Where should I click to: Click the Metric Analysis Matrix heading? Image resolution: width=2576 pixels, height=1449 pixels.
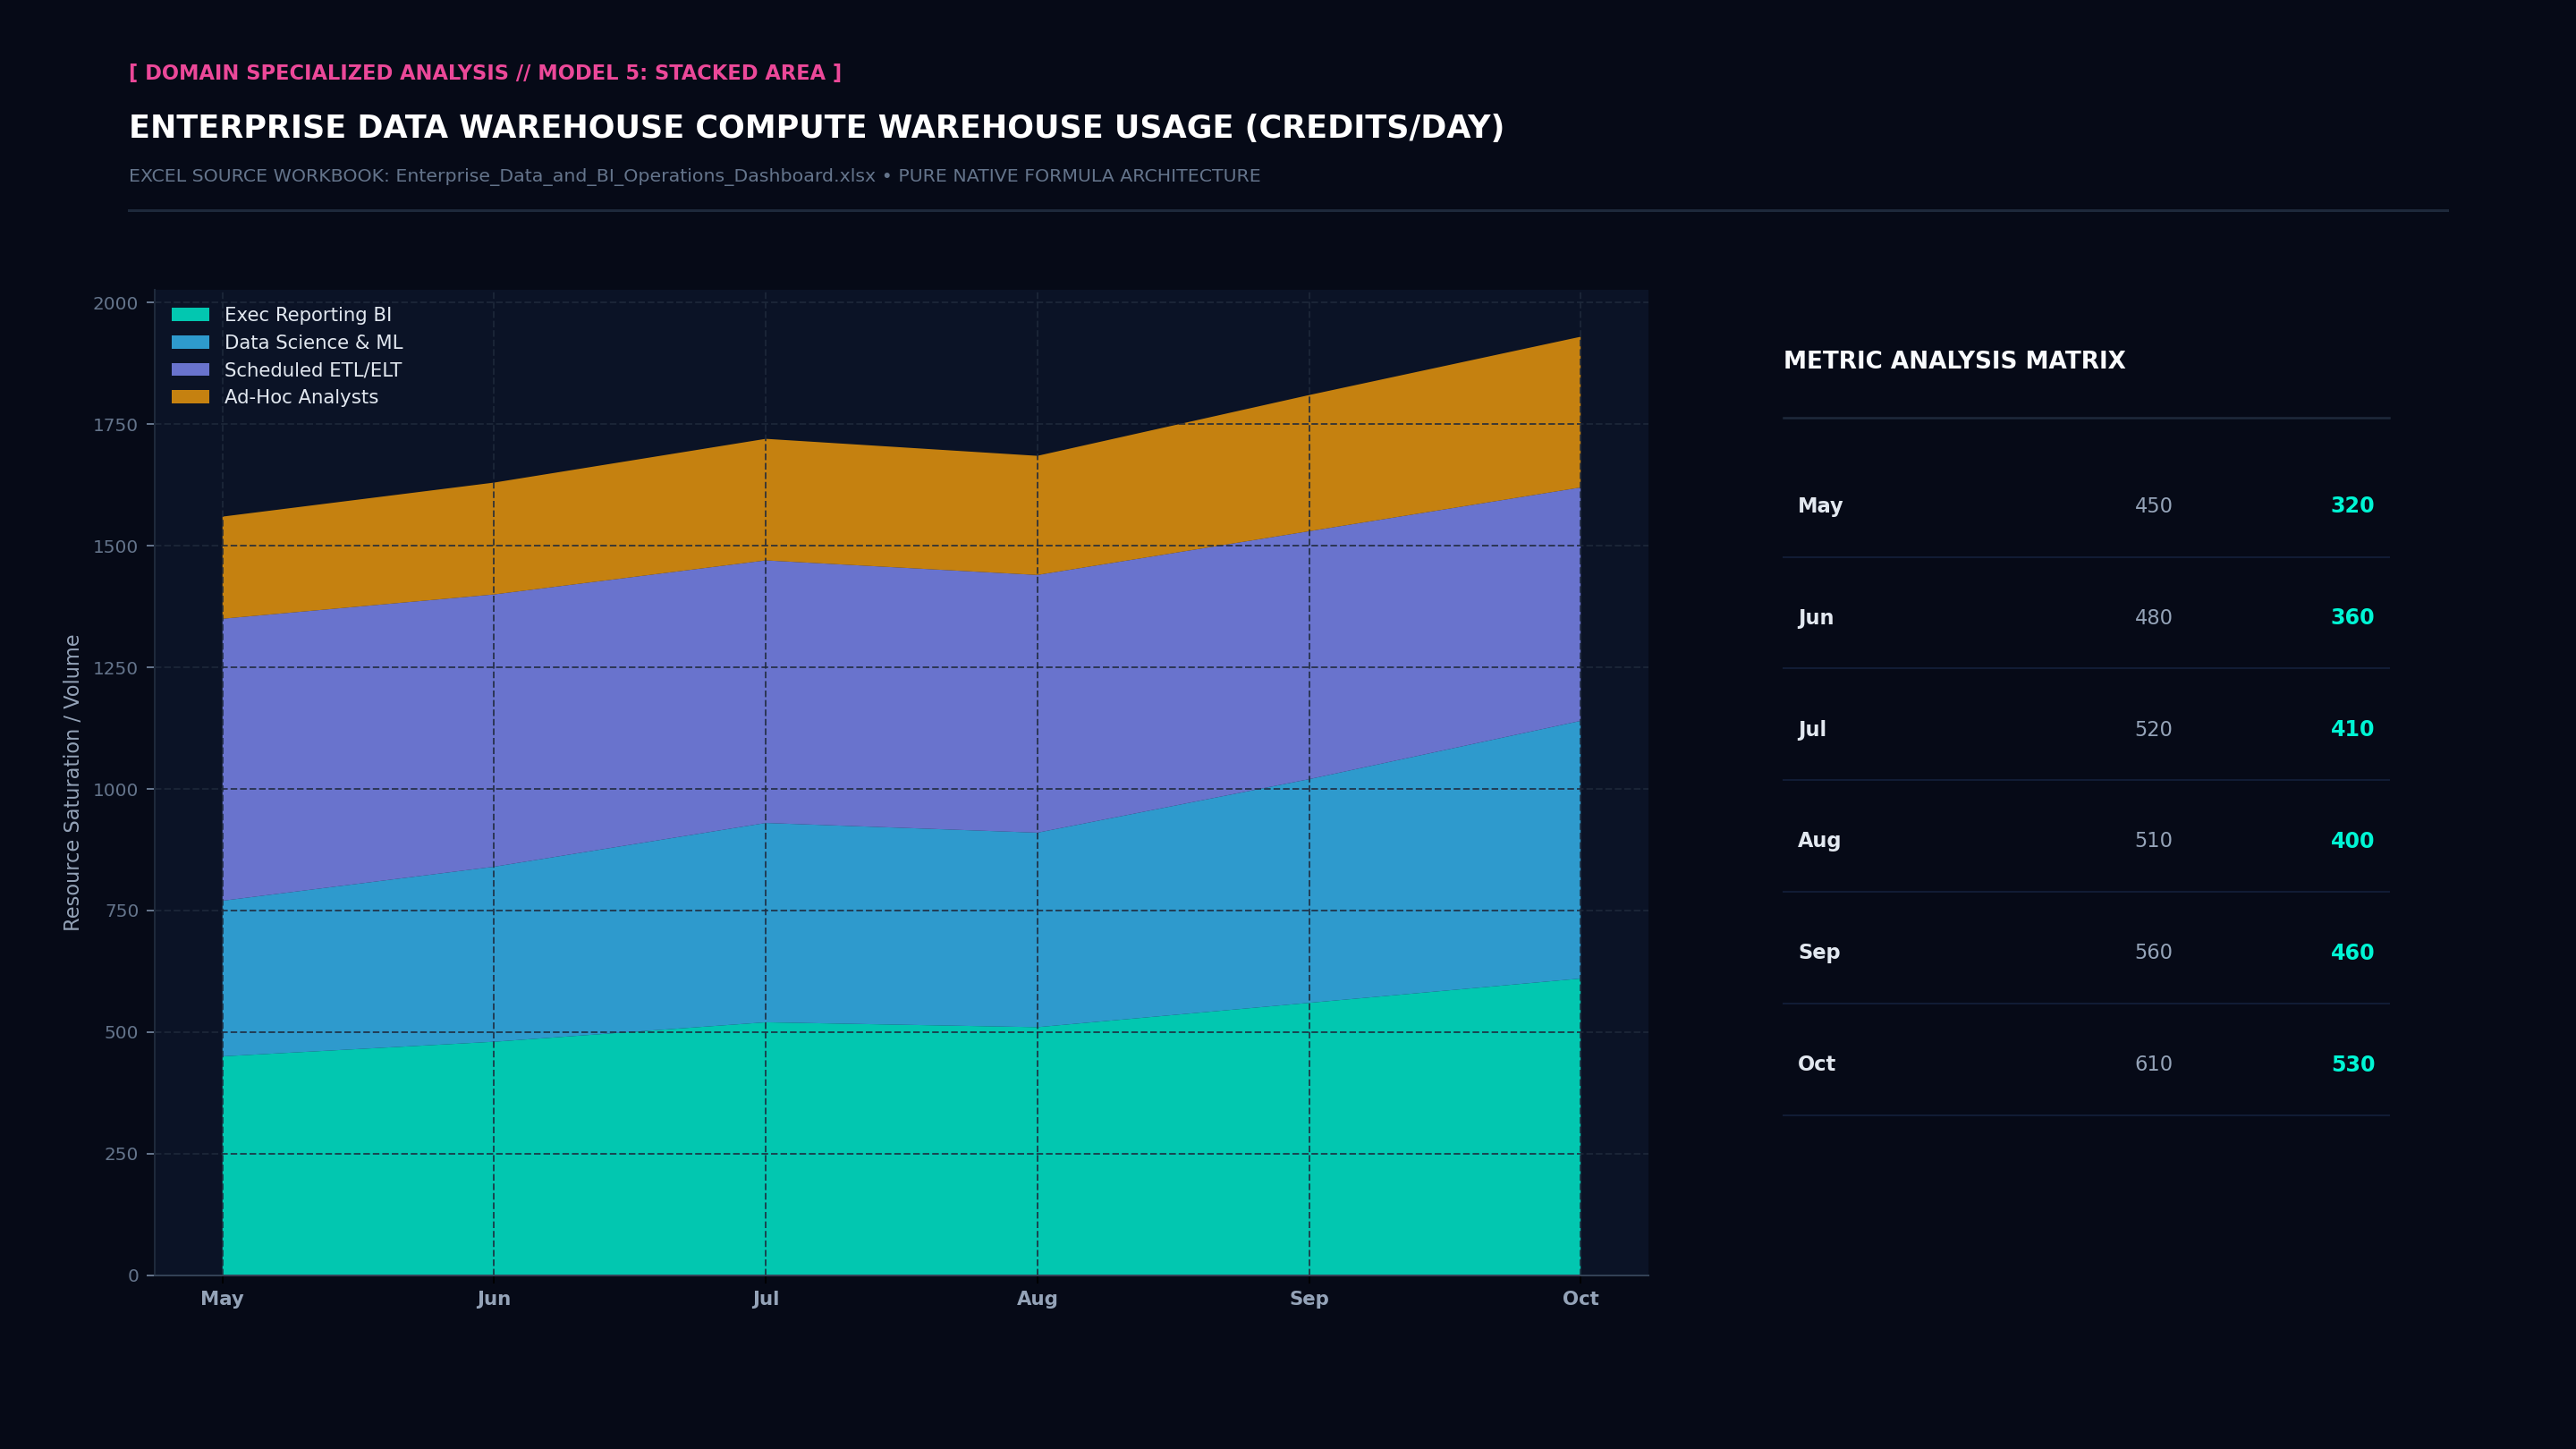(x=1954, y=361)
